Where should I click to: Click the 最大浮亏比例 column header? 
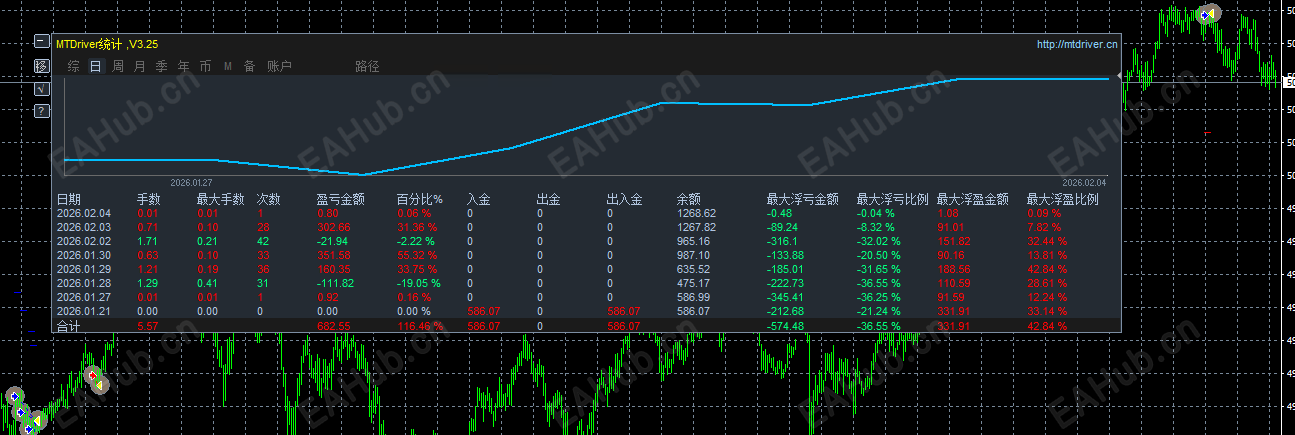coord(892,200)
